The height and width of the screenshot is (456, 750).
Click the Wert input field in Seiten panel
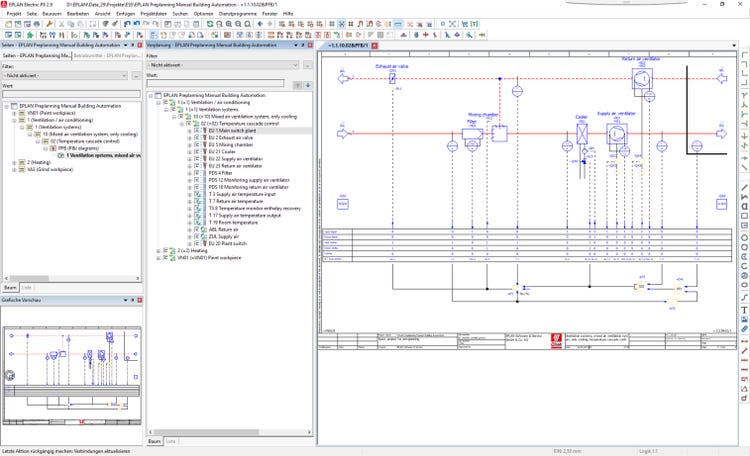(70, 94)
